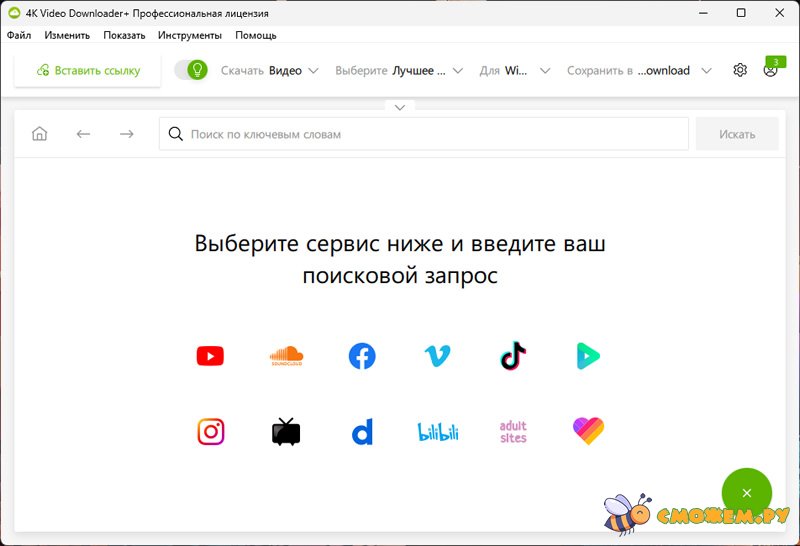800x546 pixels.
Task: Open the Файл menu
Action: click(x=19, y=35)
